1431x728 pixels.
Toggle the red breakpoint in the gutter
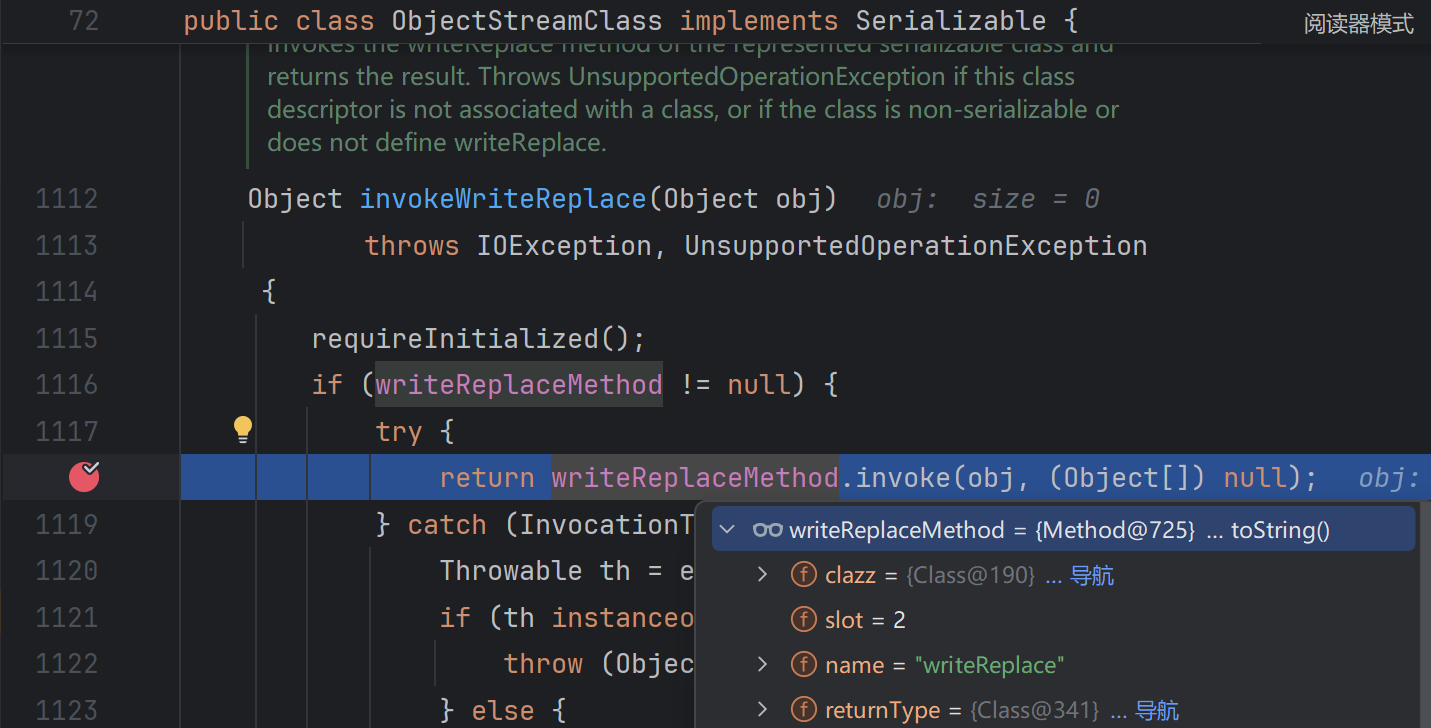84,477
